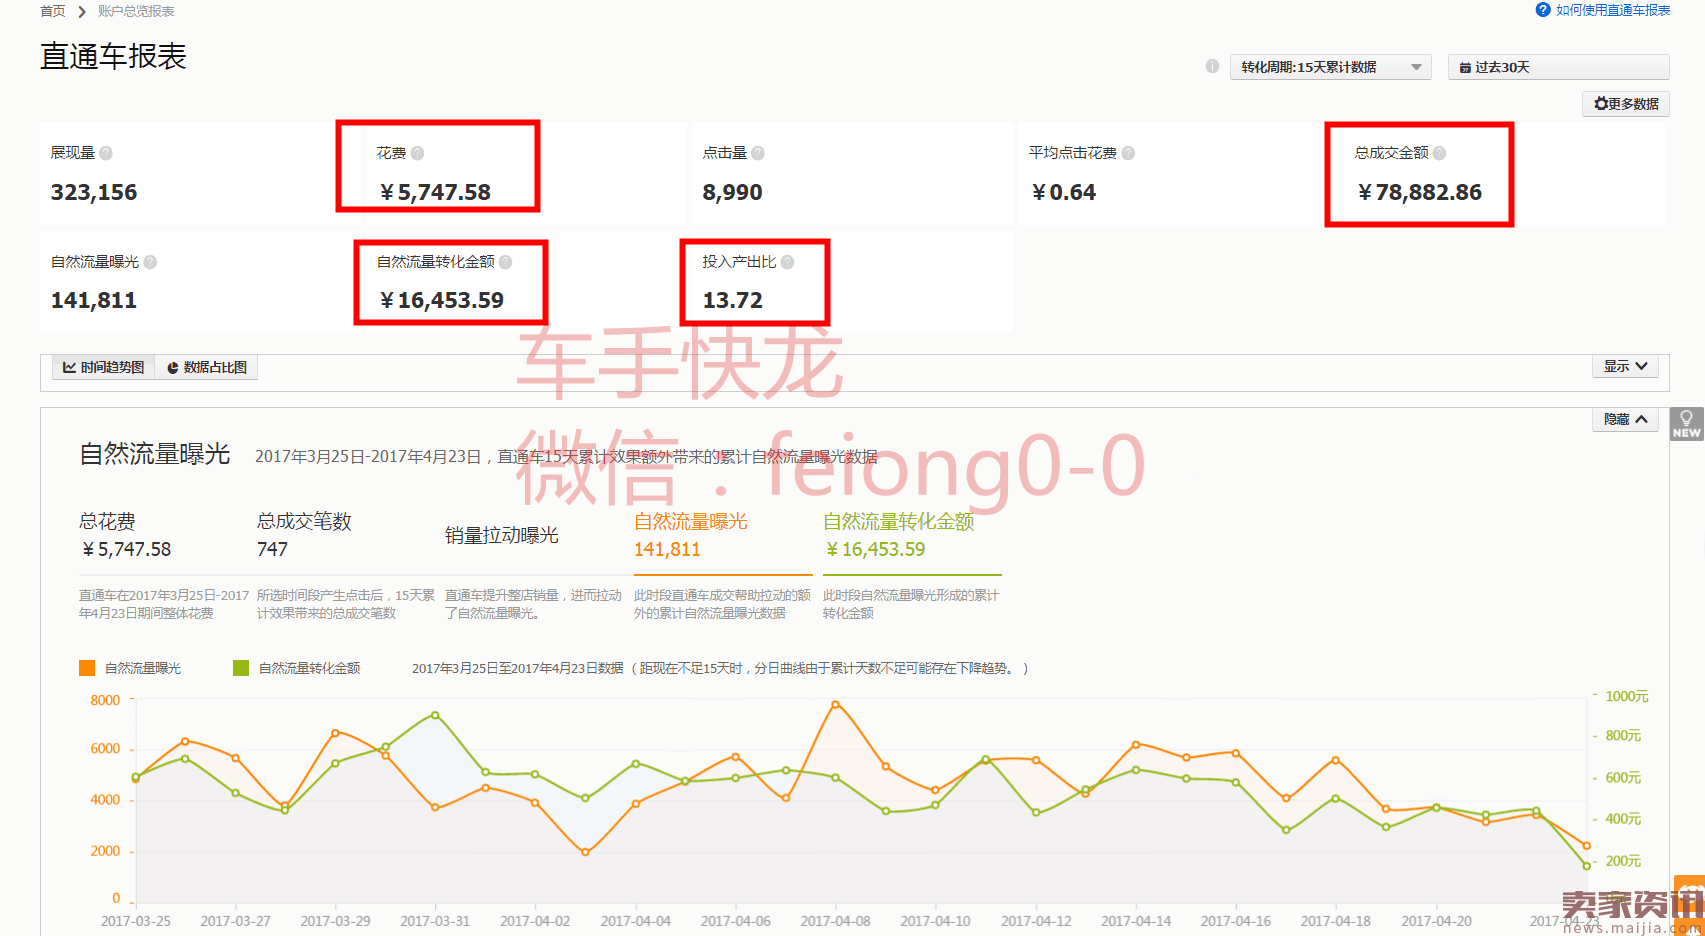Image resolution: width=1705 pixels, height=936 pixels.
Task: Click the info icon beside 转化周期 dropdown
Action: coord(1212,66)
